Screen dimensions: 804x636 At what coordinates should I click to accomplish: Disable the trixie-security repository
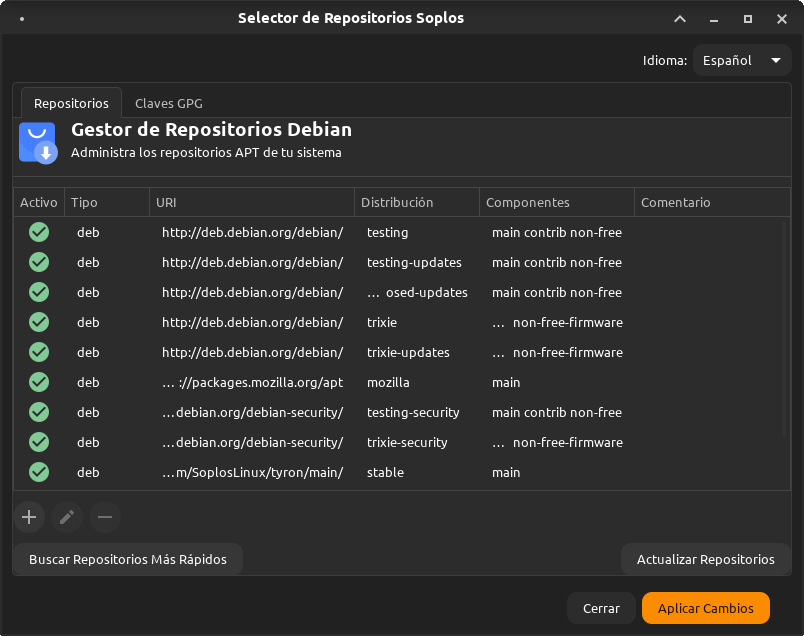tap(38, 442)
